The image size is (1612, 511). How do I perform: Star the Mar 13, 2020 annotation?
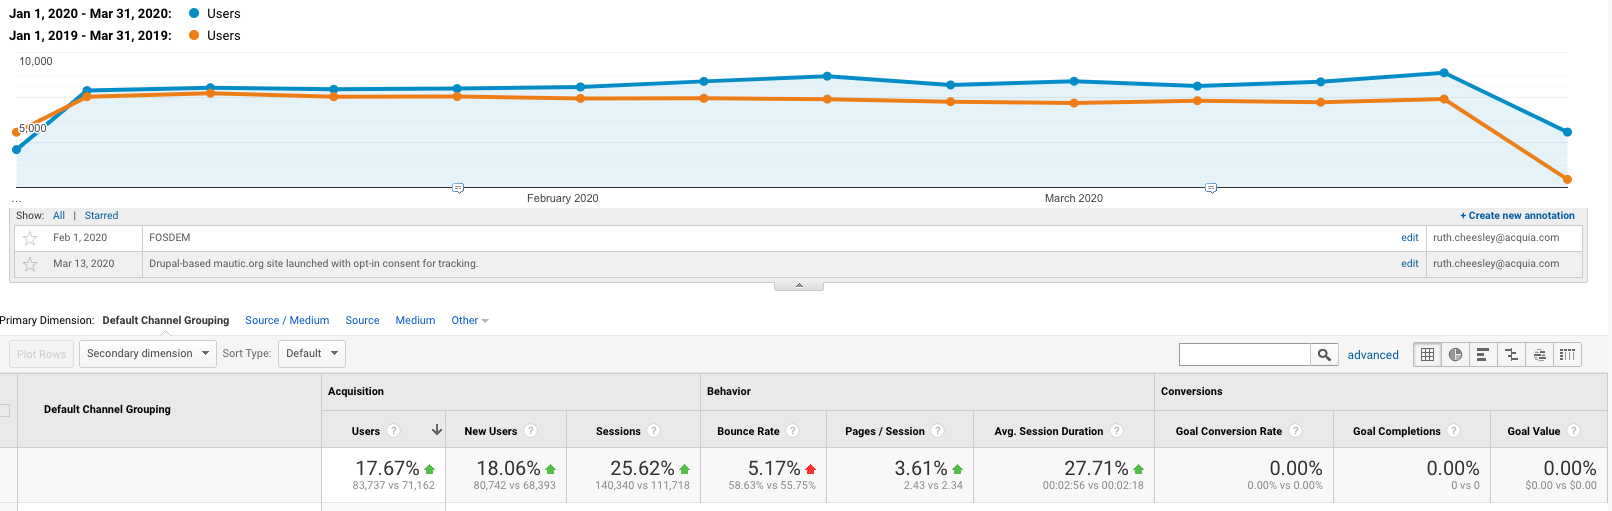click(30, 264)
